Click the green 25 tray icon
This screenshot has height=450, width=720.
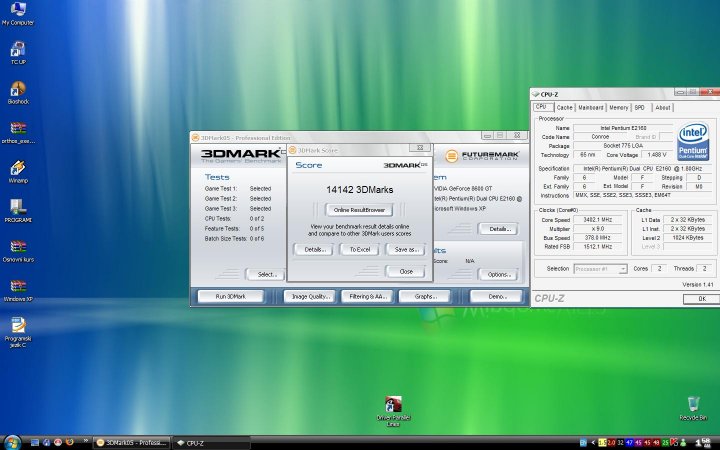point(665,443)
